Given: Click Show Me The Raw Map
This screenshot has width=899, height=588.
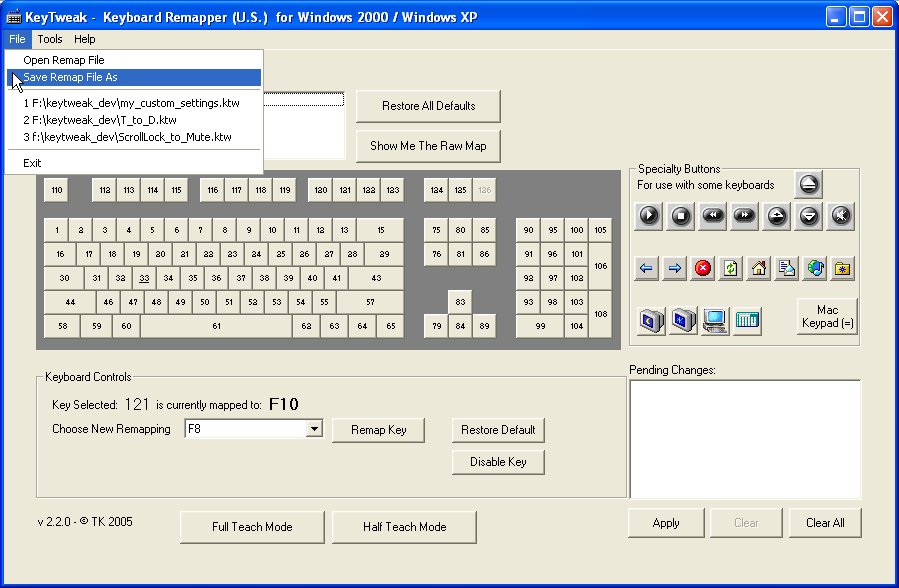Looking at the screenshot, I should tap(428, 146).
